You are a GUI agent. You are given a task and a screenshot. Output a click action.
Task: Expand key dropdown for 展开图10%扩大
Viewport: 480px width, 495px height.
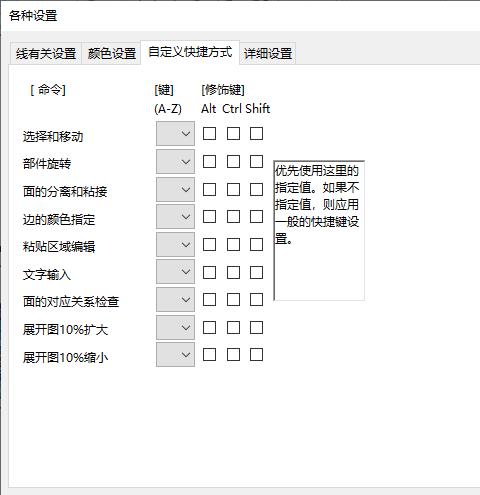coord(175,328)
